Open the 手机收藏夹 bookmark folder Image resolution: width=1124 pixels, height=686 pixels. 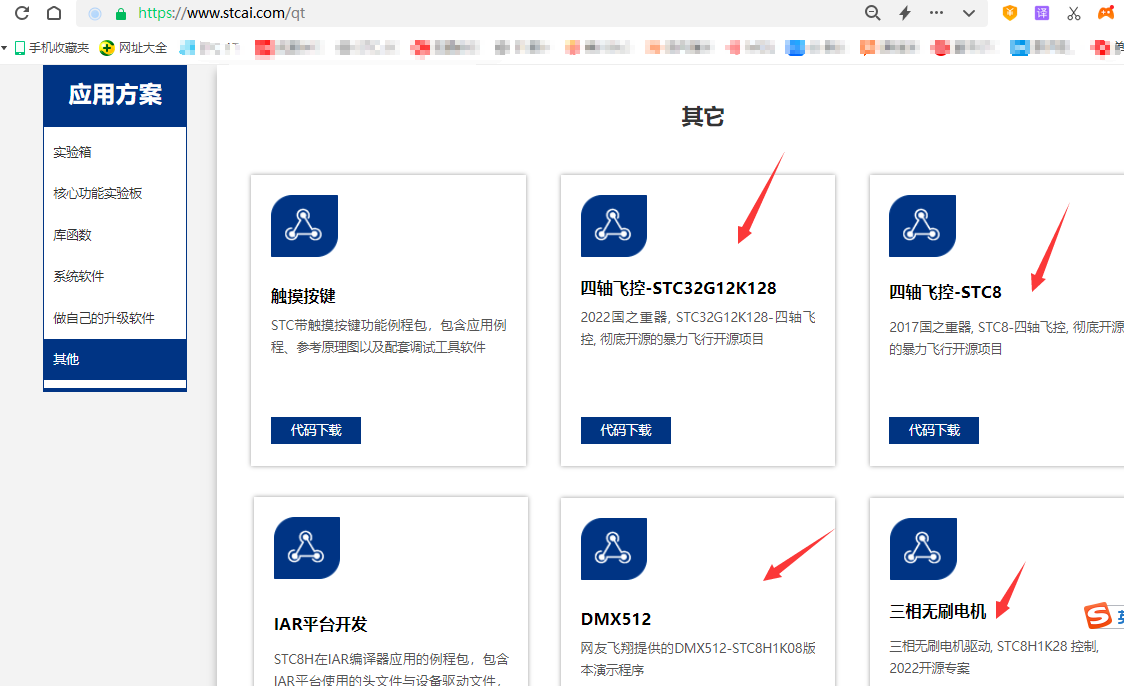point(52,47)
